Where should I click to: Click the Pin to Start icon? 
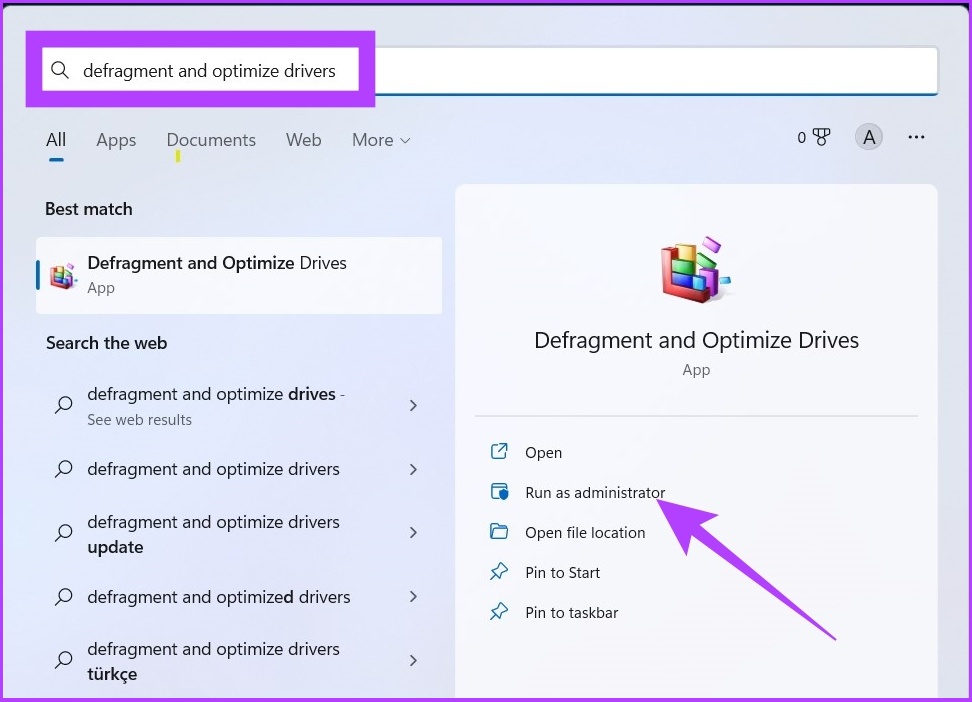(x=499, y=572)
